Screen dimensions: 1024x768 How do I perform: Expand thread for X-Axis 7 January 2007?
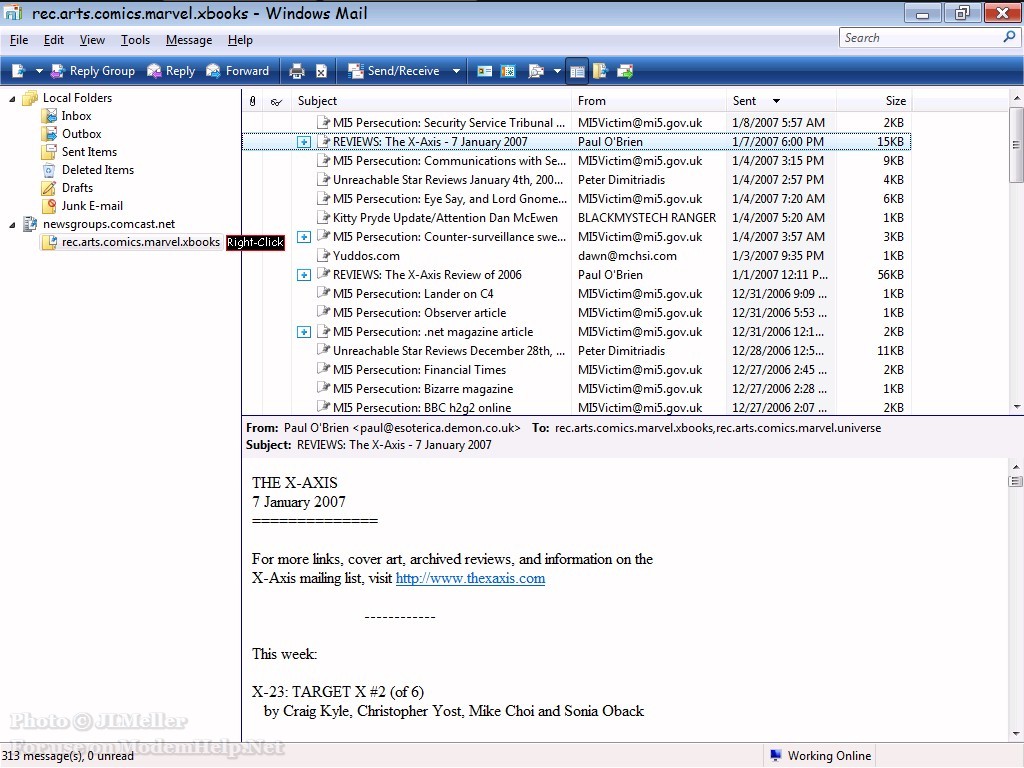click(304, 142)
